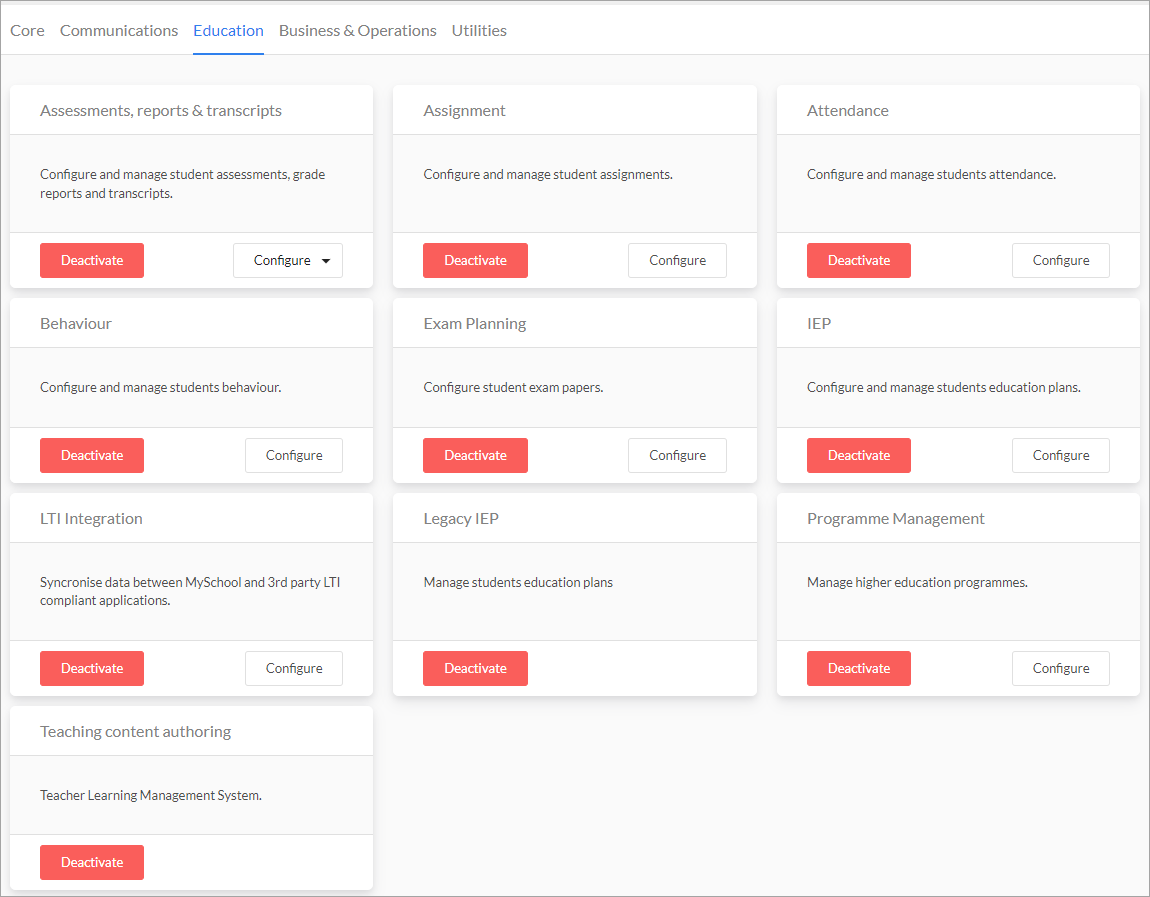The image size is (1150, 897).
Task: Open Business & Operations tab
Action: coord(357,31)
